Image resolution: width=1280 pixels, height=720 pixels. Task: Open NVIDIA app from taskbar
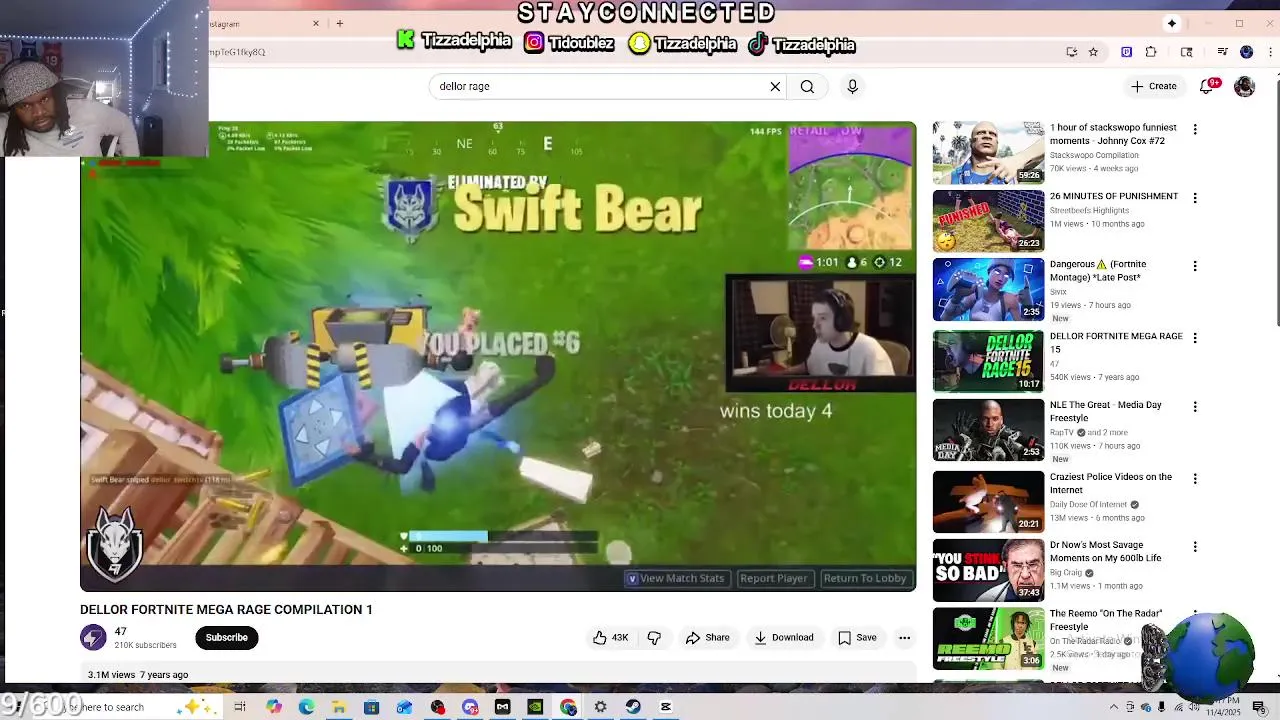click(x=535, y=707)
